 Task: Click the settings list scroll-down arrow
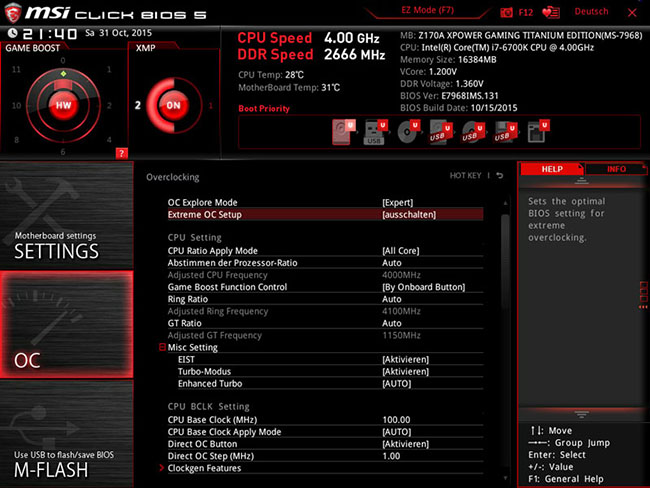point(505,478)
